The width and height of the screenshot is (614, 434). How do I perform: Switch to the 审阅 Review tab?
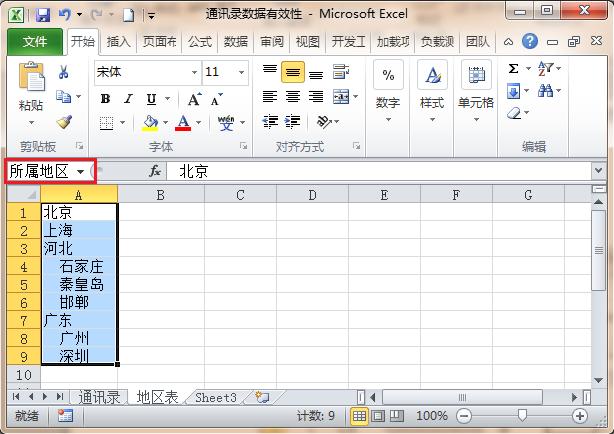point(272,41)
